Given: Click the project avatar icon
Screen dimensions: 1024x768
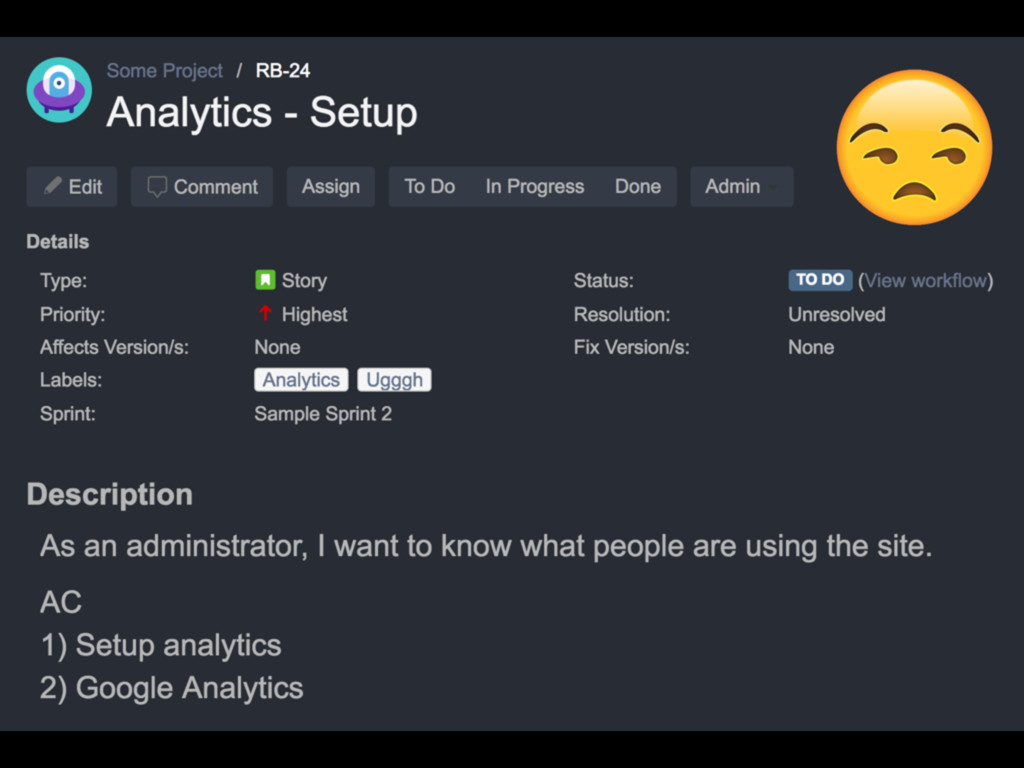Looking at the screenshot, I should (59, 89).
